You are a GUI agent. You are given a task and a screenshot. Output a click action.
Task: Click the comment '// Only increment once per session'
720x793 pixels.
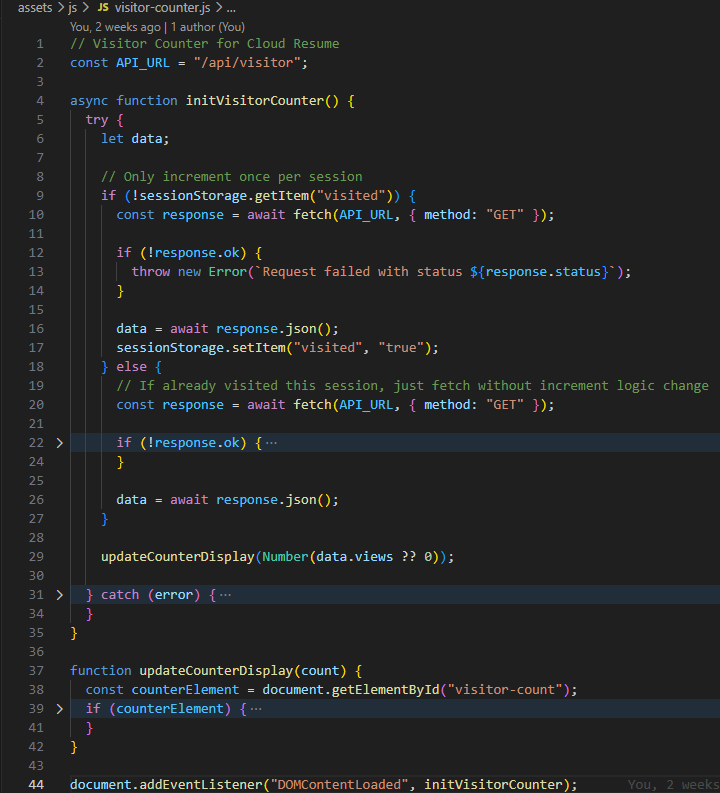232,177
